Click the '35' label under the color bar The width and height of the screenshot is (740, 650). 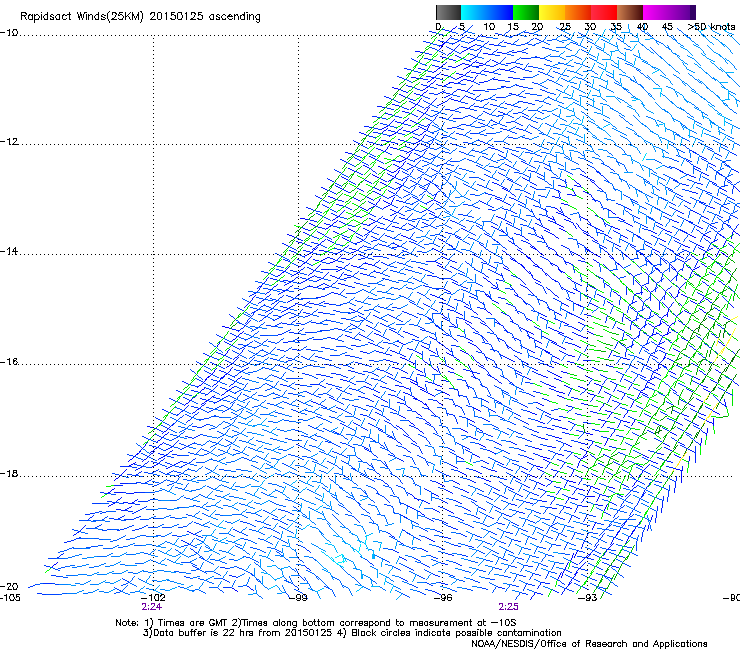pyautogui.click(x=616, y=27)
